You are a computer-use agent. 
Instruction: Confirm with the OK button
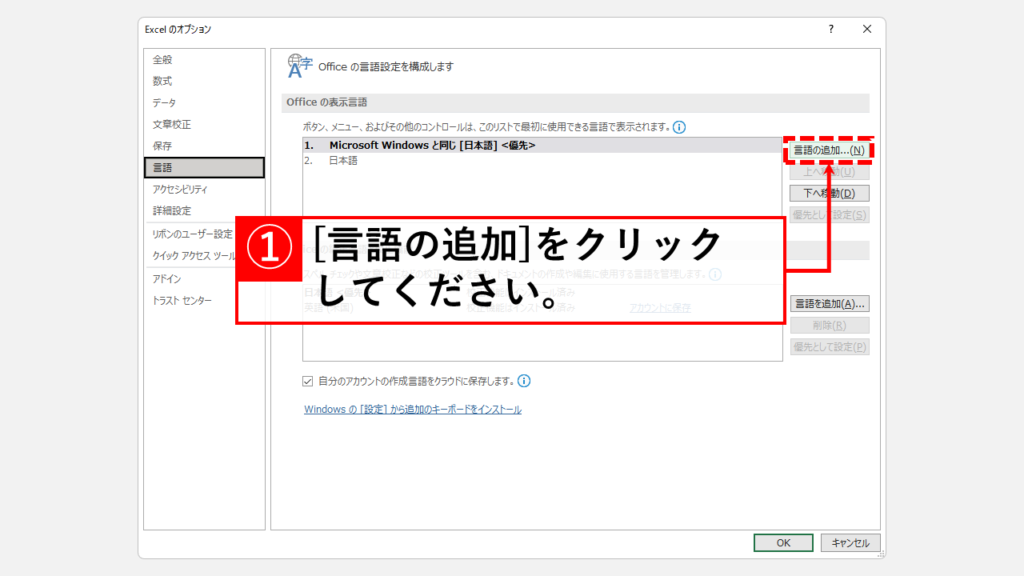(783, 543)
